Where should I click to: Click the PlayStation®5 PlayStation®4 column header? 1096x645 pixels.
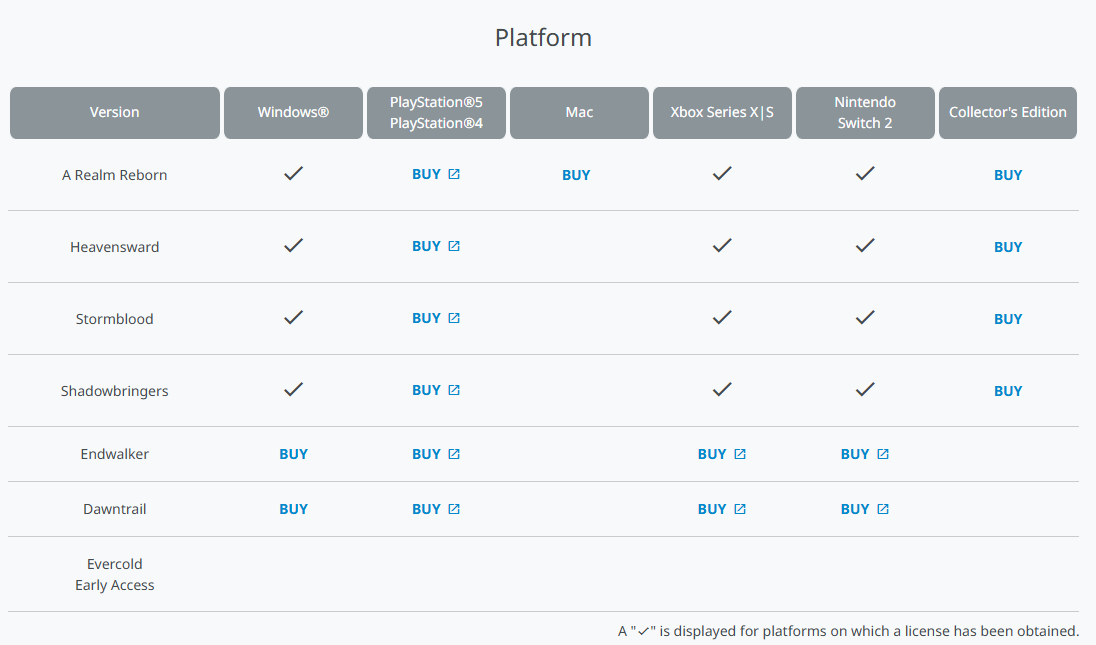tap(436, 113)
